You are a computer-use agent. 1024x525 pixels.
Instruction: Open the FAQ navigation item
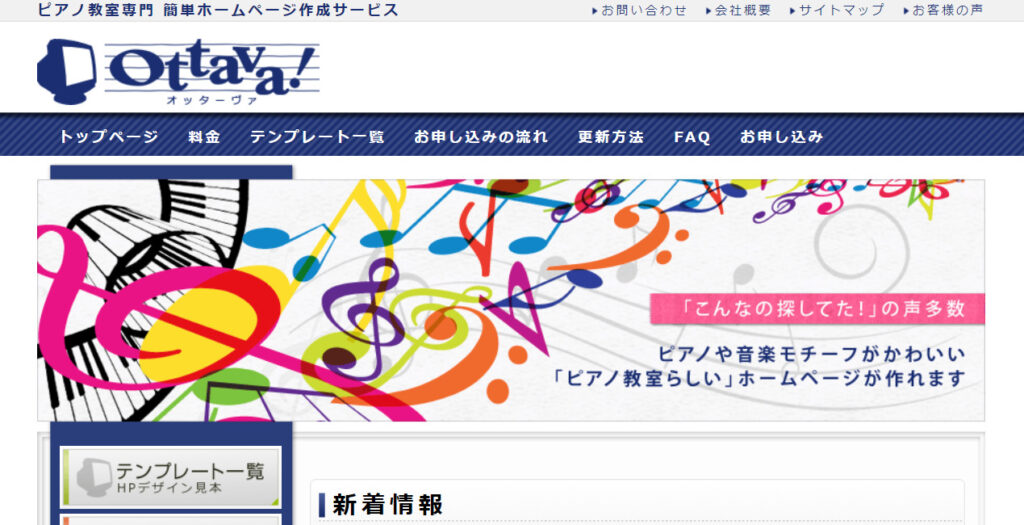(x=692, y=137)
